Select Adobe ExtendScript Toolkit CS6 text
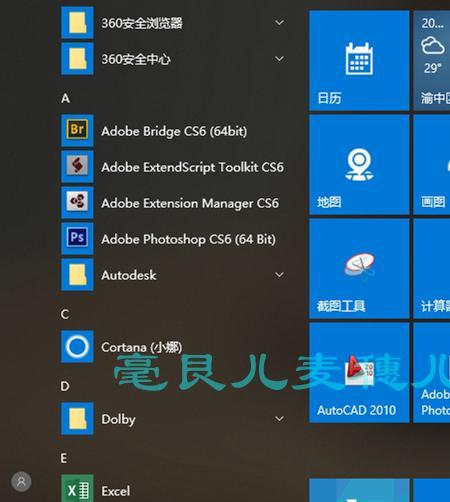Screen dimensions: 450x502 click(x=192, y=167)
